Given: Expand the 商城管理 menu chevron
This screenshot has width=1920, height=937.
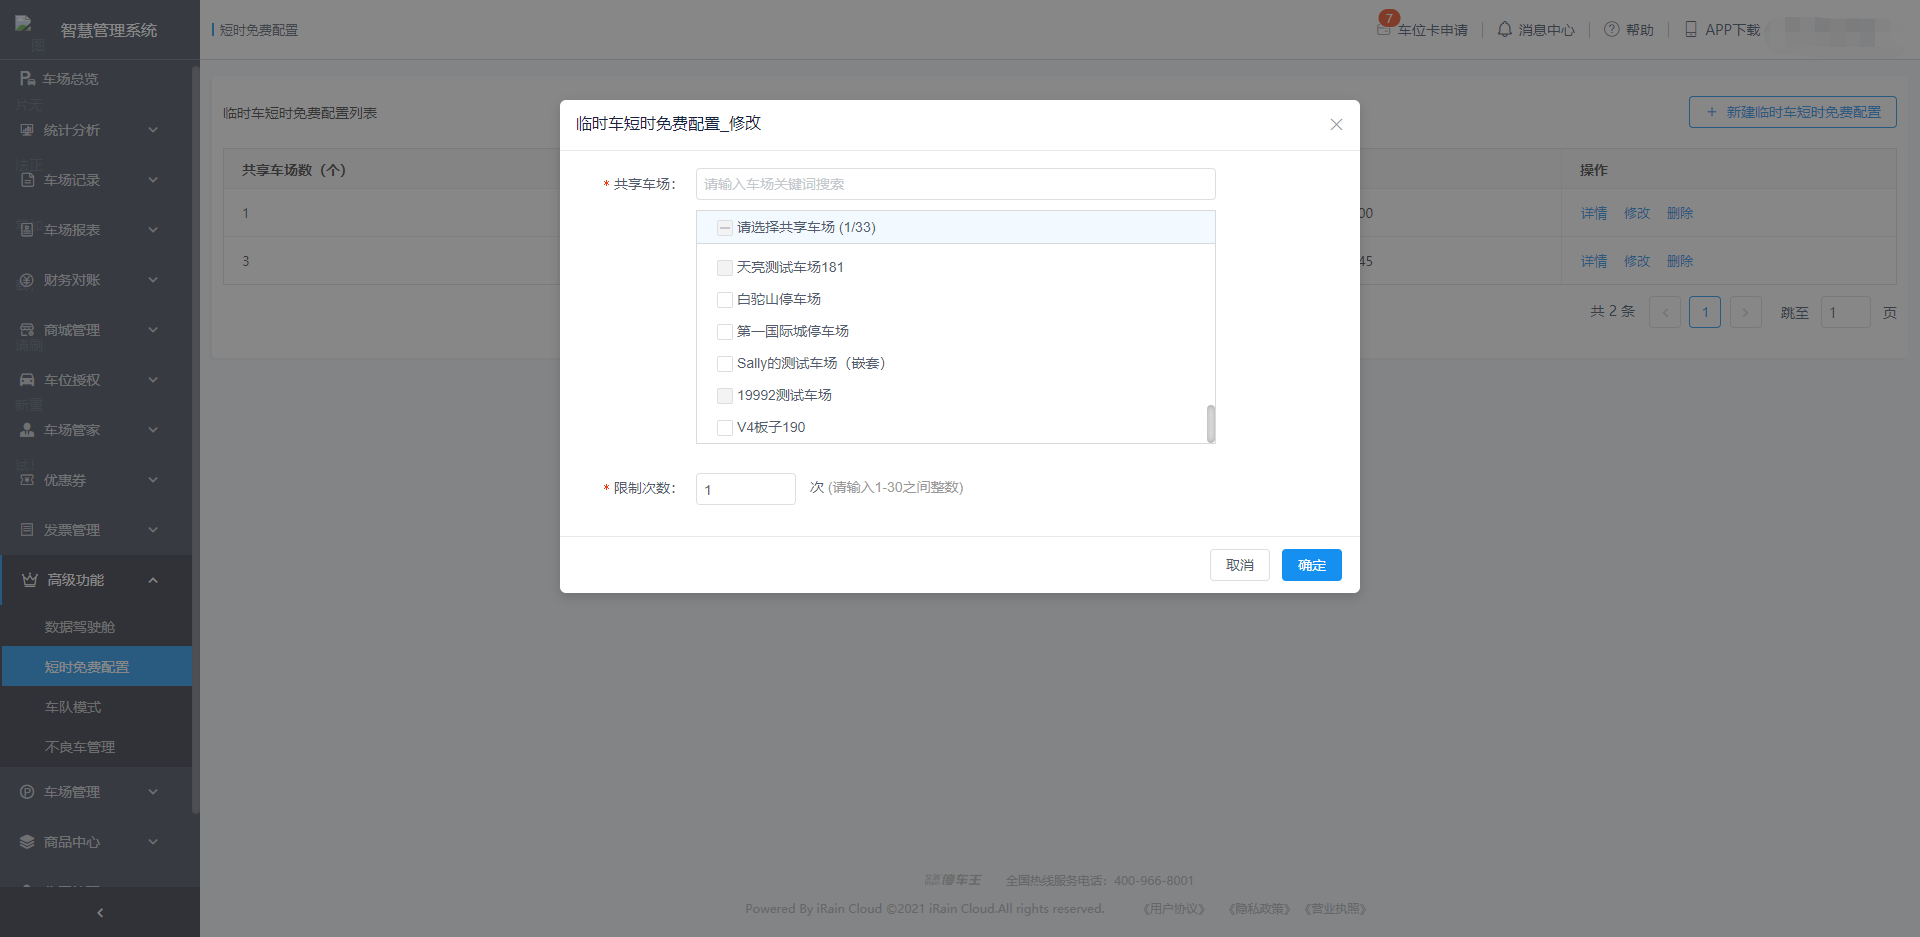Looking at the screenshot, I should coord(153,330).
